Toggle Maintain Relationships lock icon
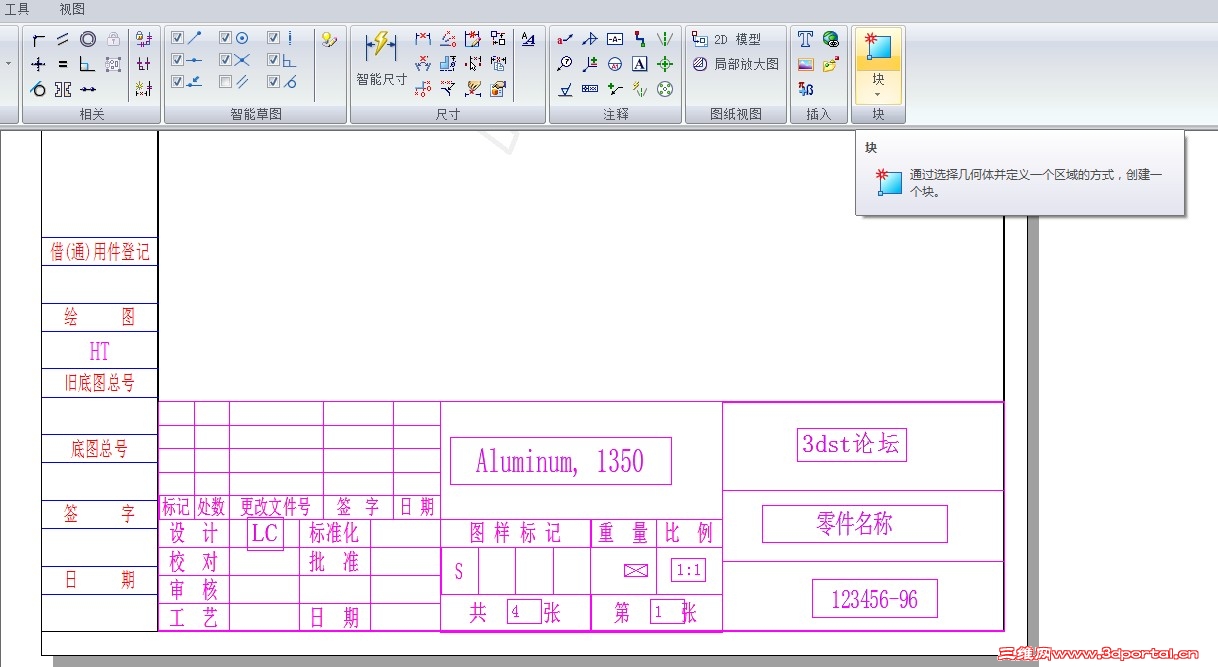Image resolution: width=1218 pixels, height=667 pixels. point(143,40)
